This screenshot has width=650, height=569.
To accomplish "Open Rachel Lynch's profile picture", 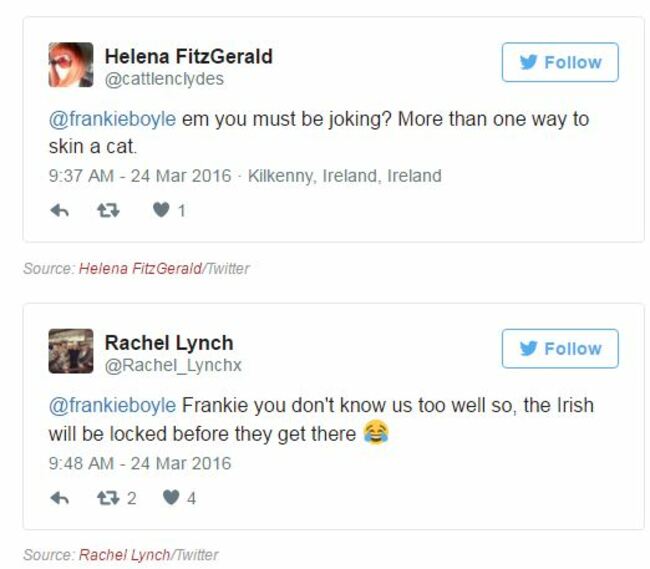I will 71,351.
